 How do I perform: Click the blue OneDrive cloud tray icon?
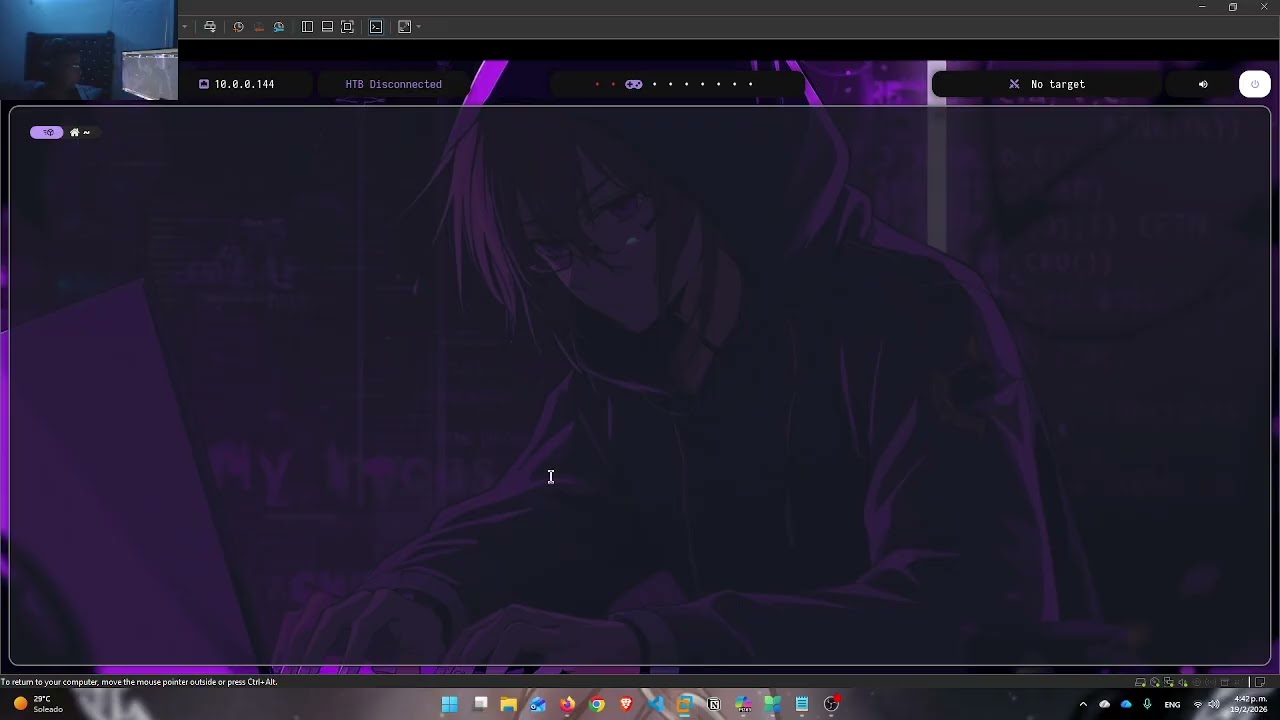(1126, 704)
